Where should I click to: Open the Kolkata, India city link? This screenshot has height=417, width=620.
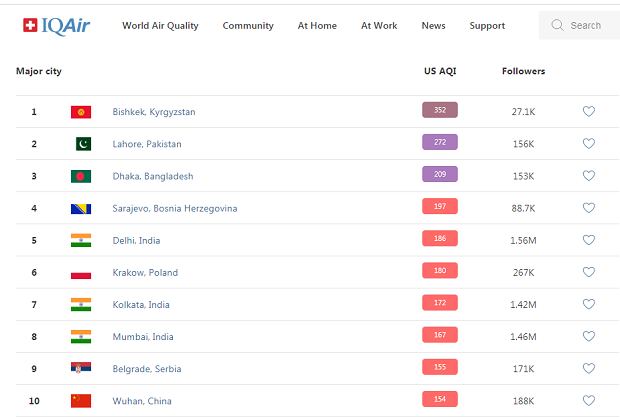[x=140, y=304]
